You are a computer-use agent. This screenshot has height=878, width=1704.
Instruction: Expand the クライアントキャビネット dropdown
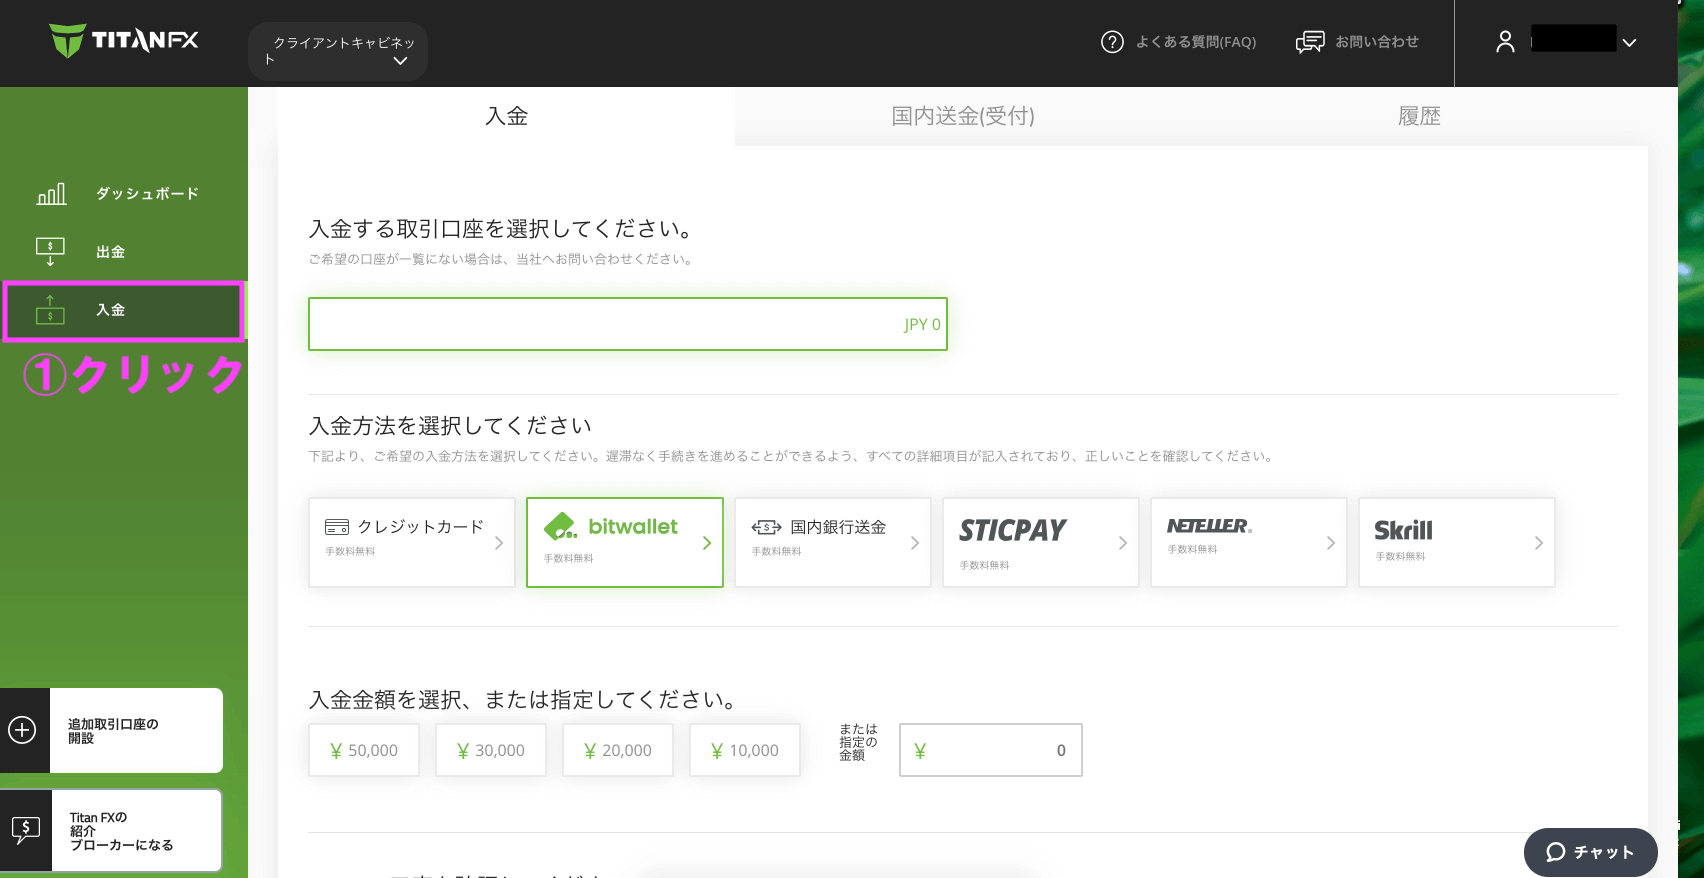(338, 51)
